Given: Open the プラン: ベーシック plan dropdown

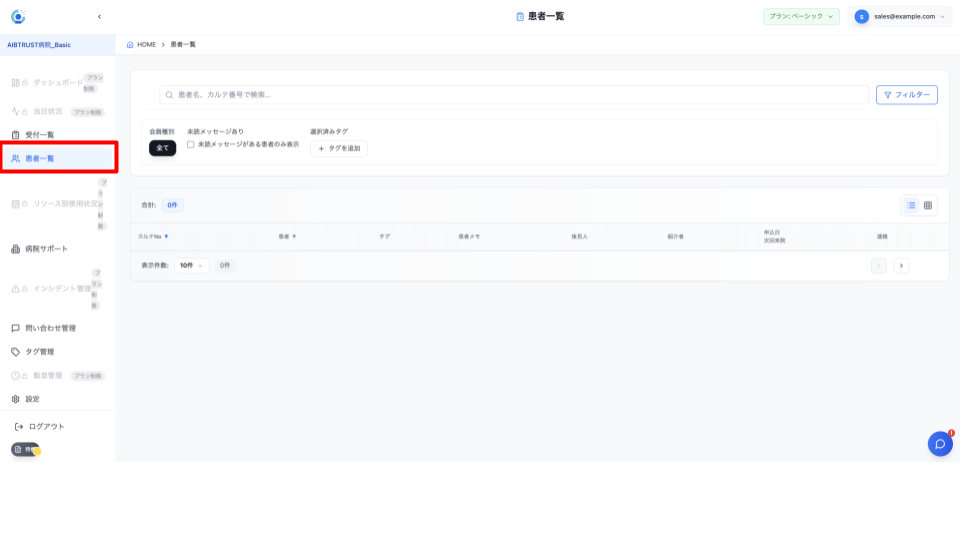Looking at the screenshot, I should point(801,17).
